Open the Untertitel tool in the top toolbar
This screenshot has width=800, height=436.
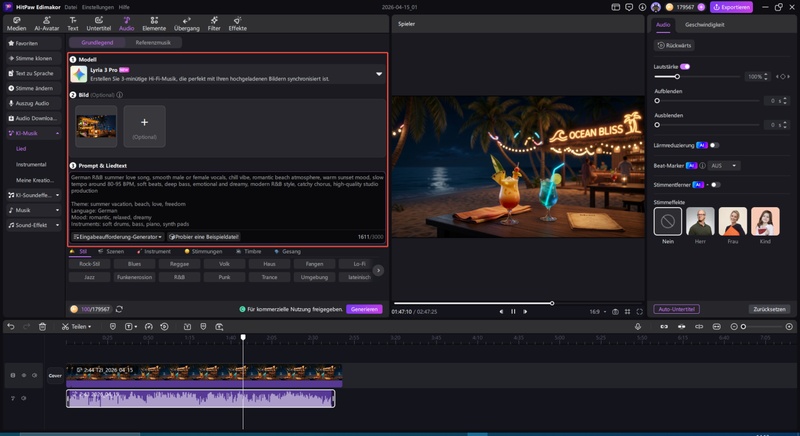pyautogui.click(x=98, y=22)
